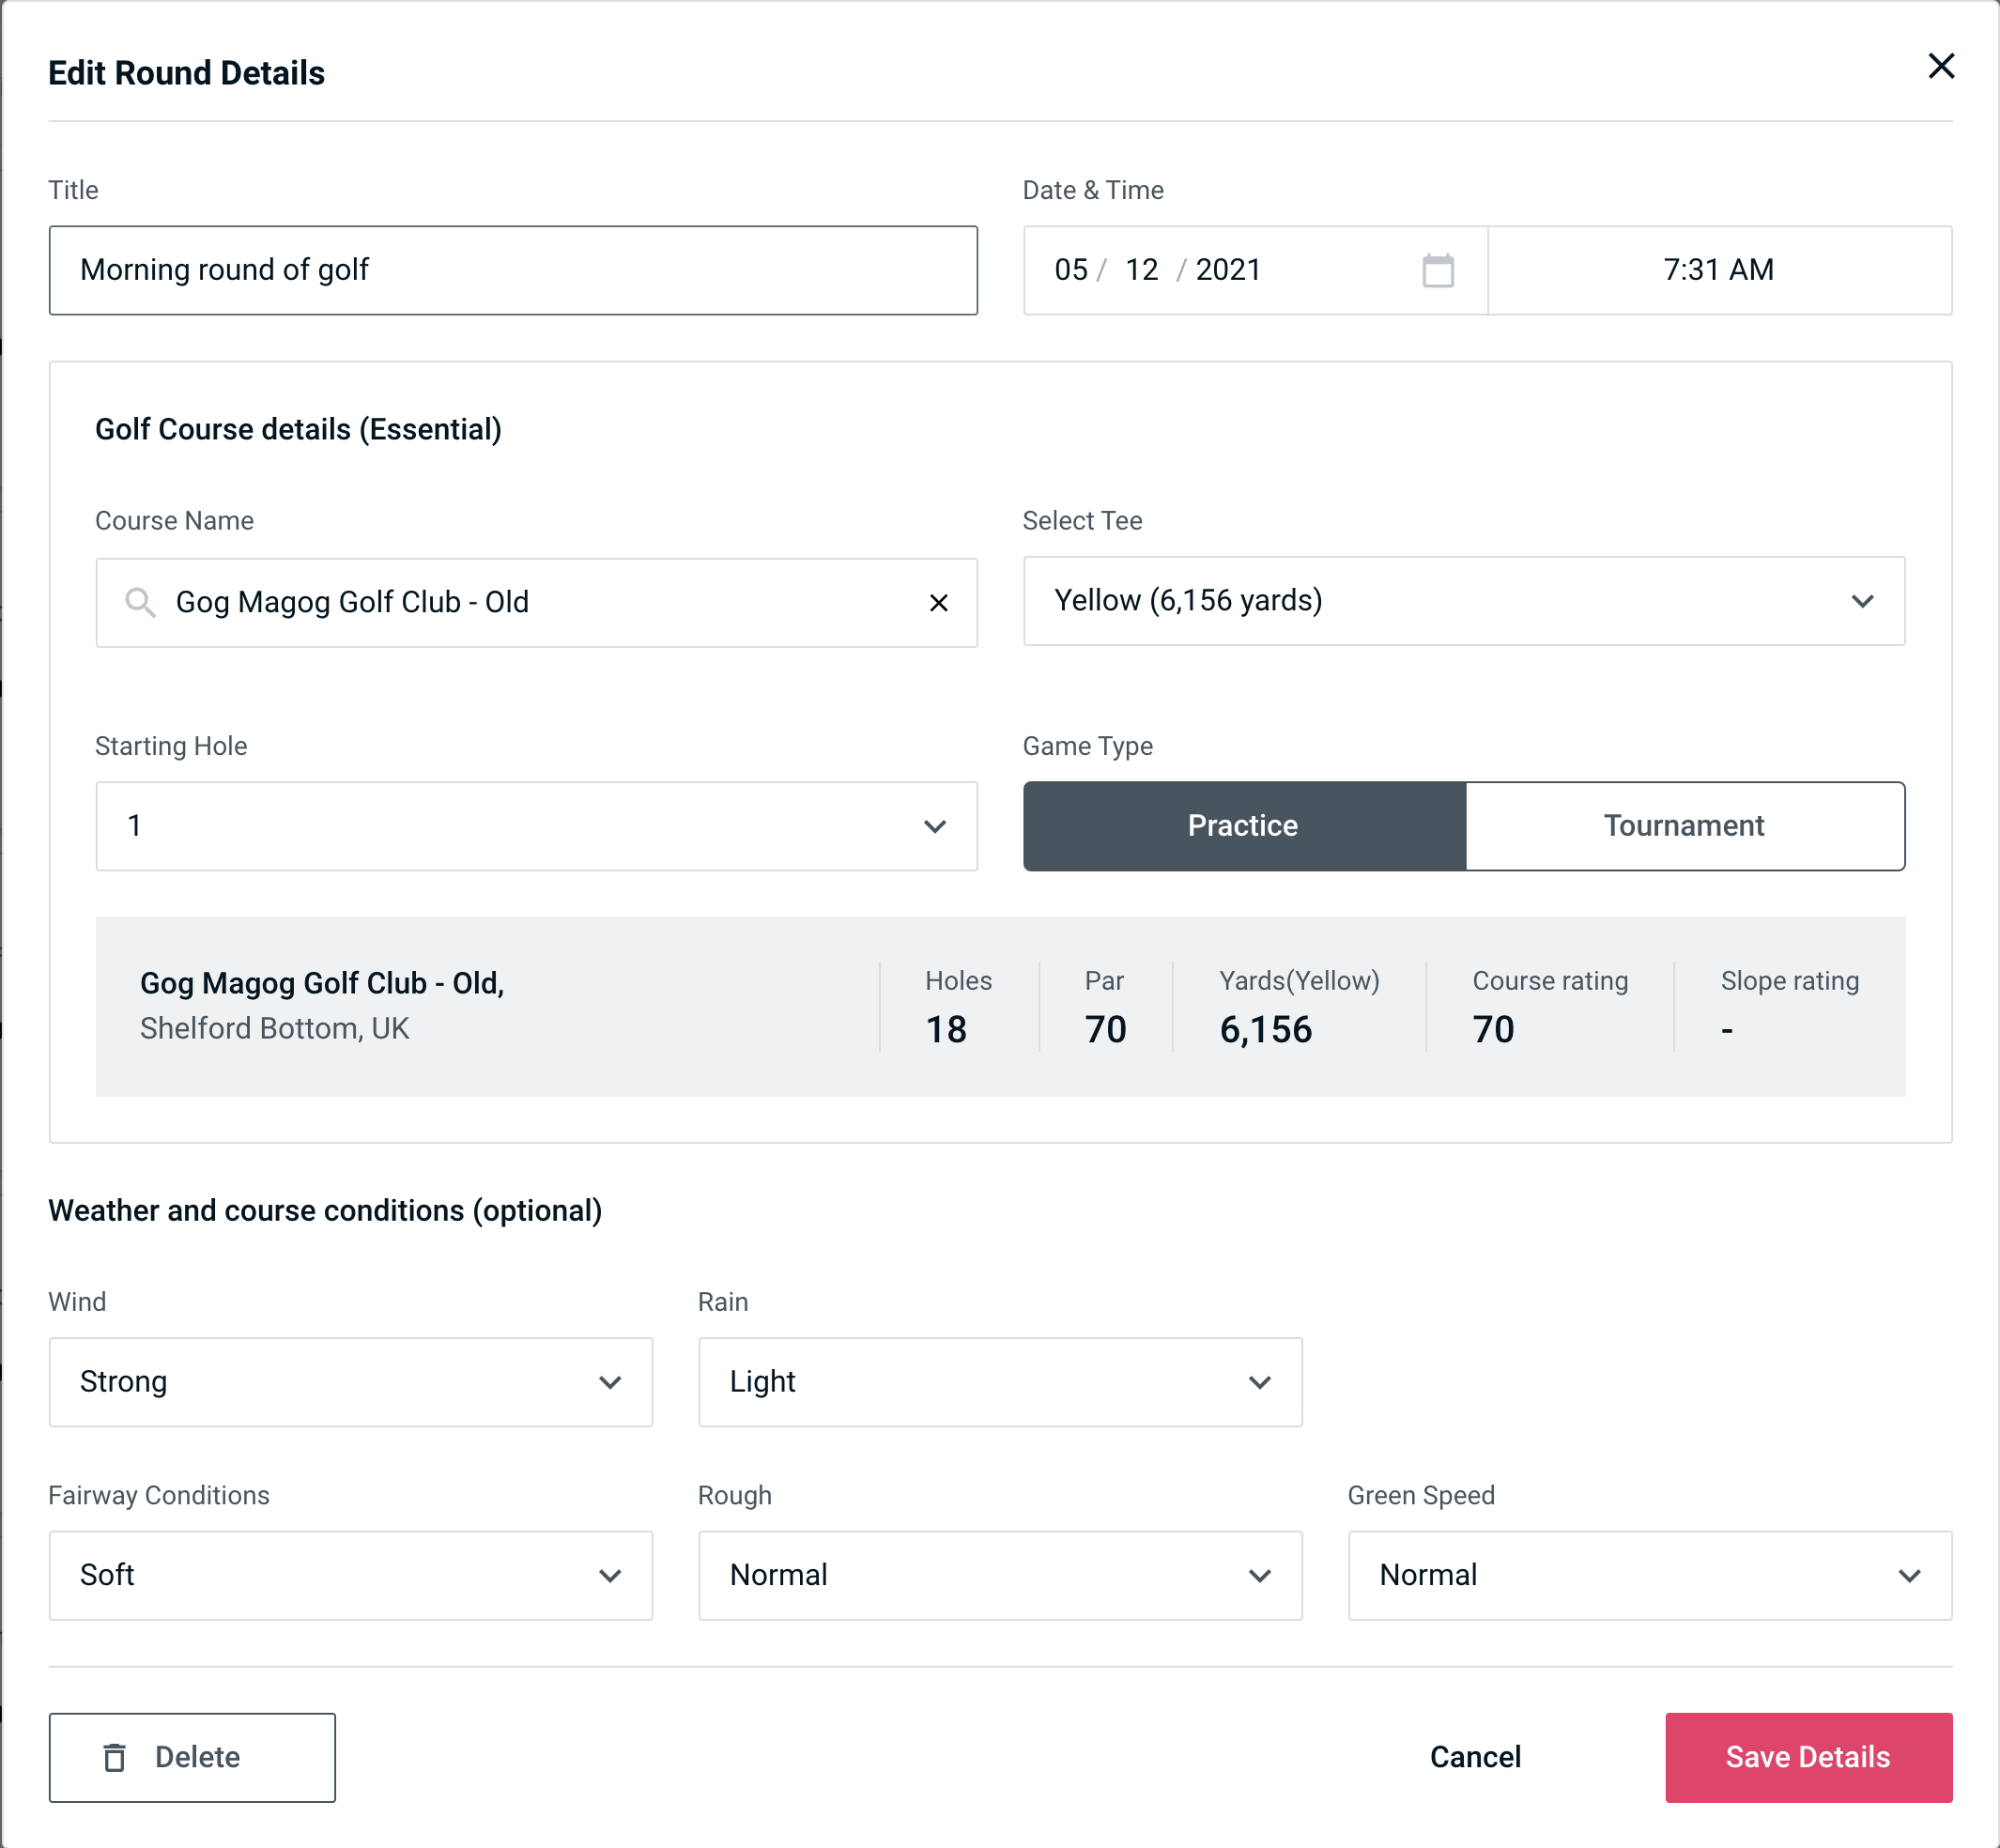Click Save Details button

[x=1807, y=1756]
